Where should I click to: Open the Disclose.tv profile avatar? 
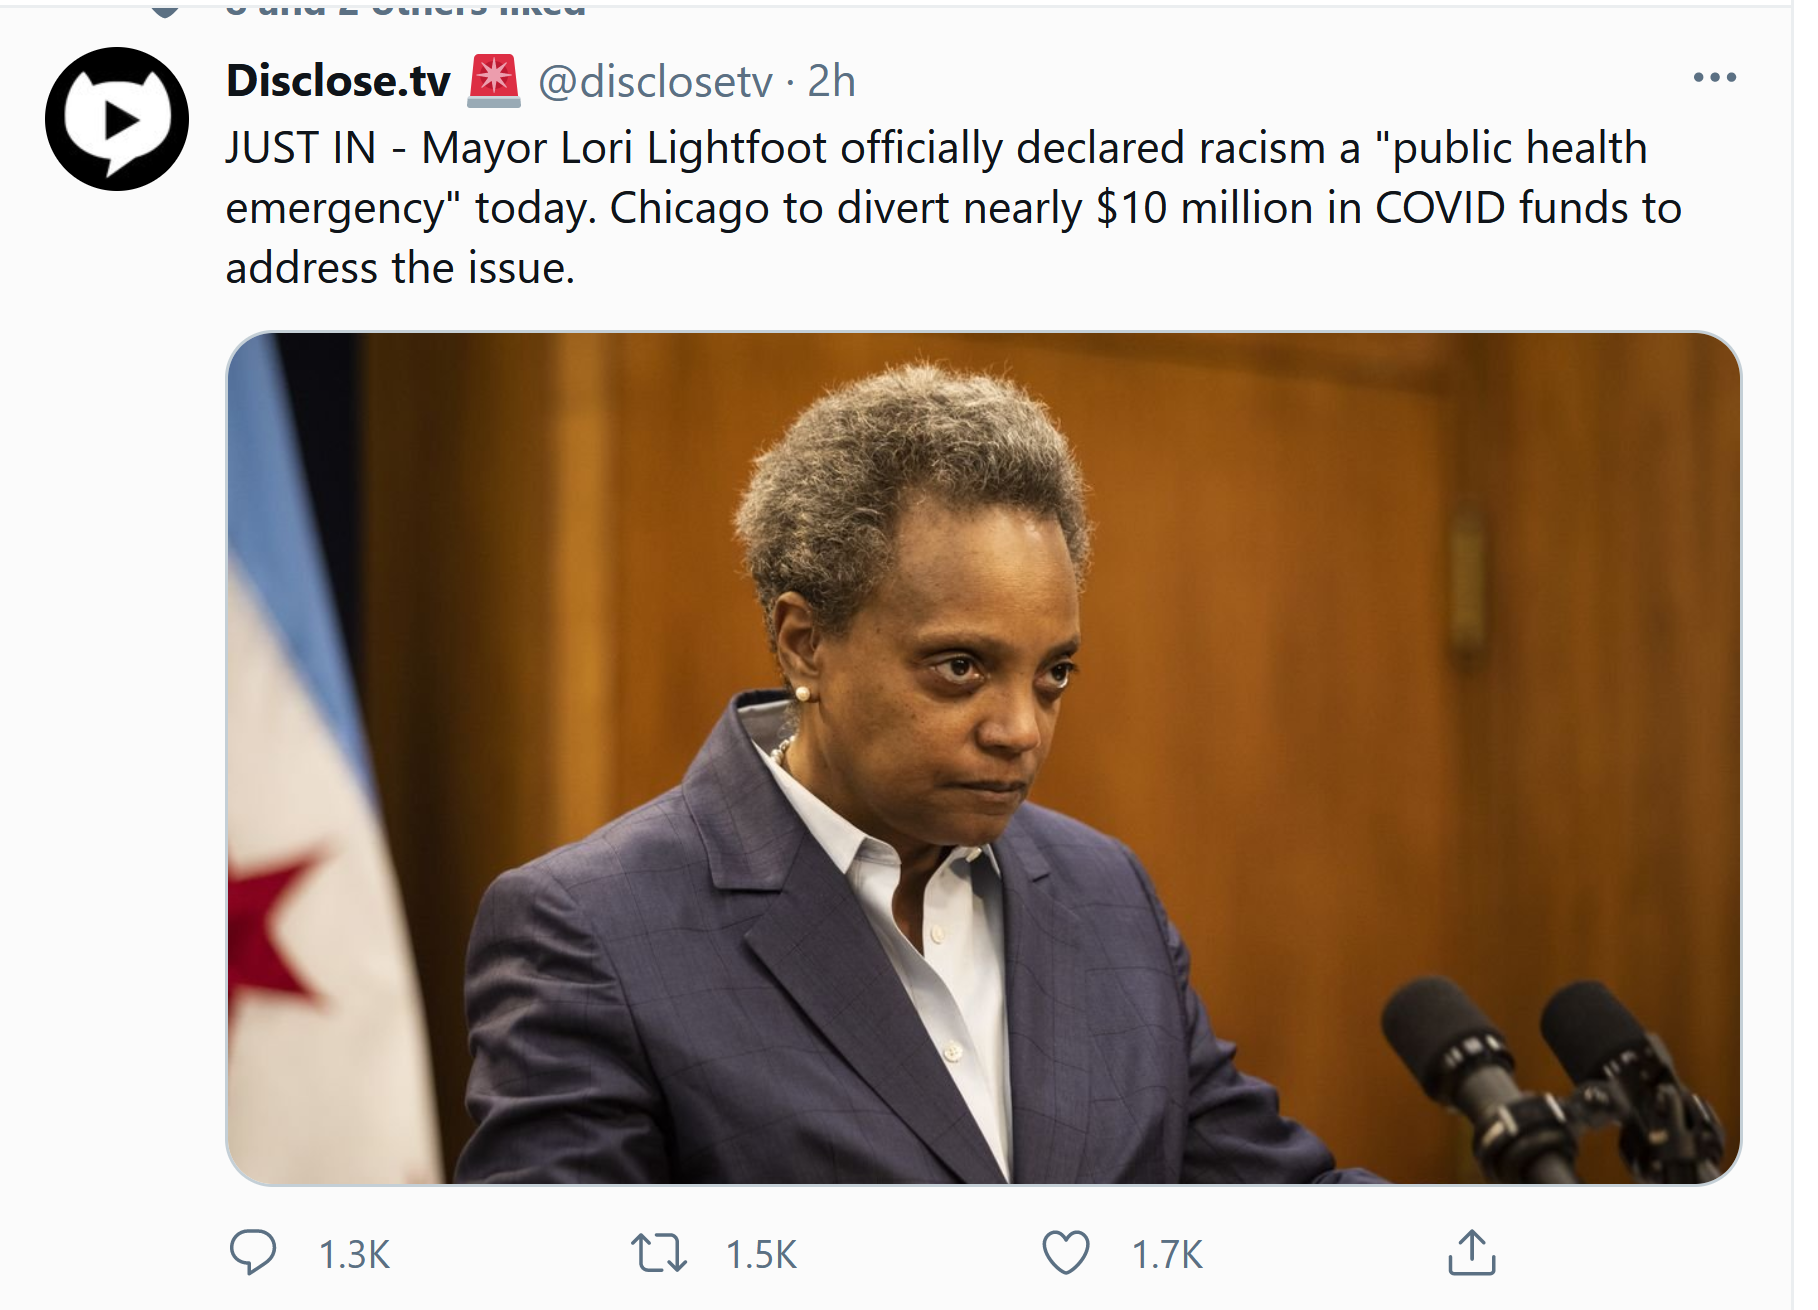[x=117, y=119]
